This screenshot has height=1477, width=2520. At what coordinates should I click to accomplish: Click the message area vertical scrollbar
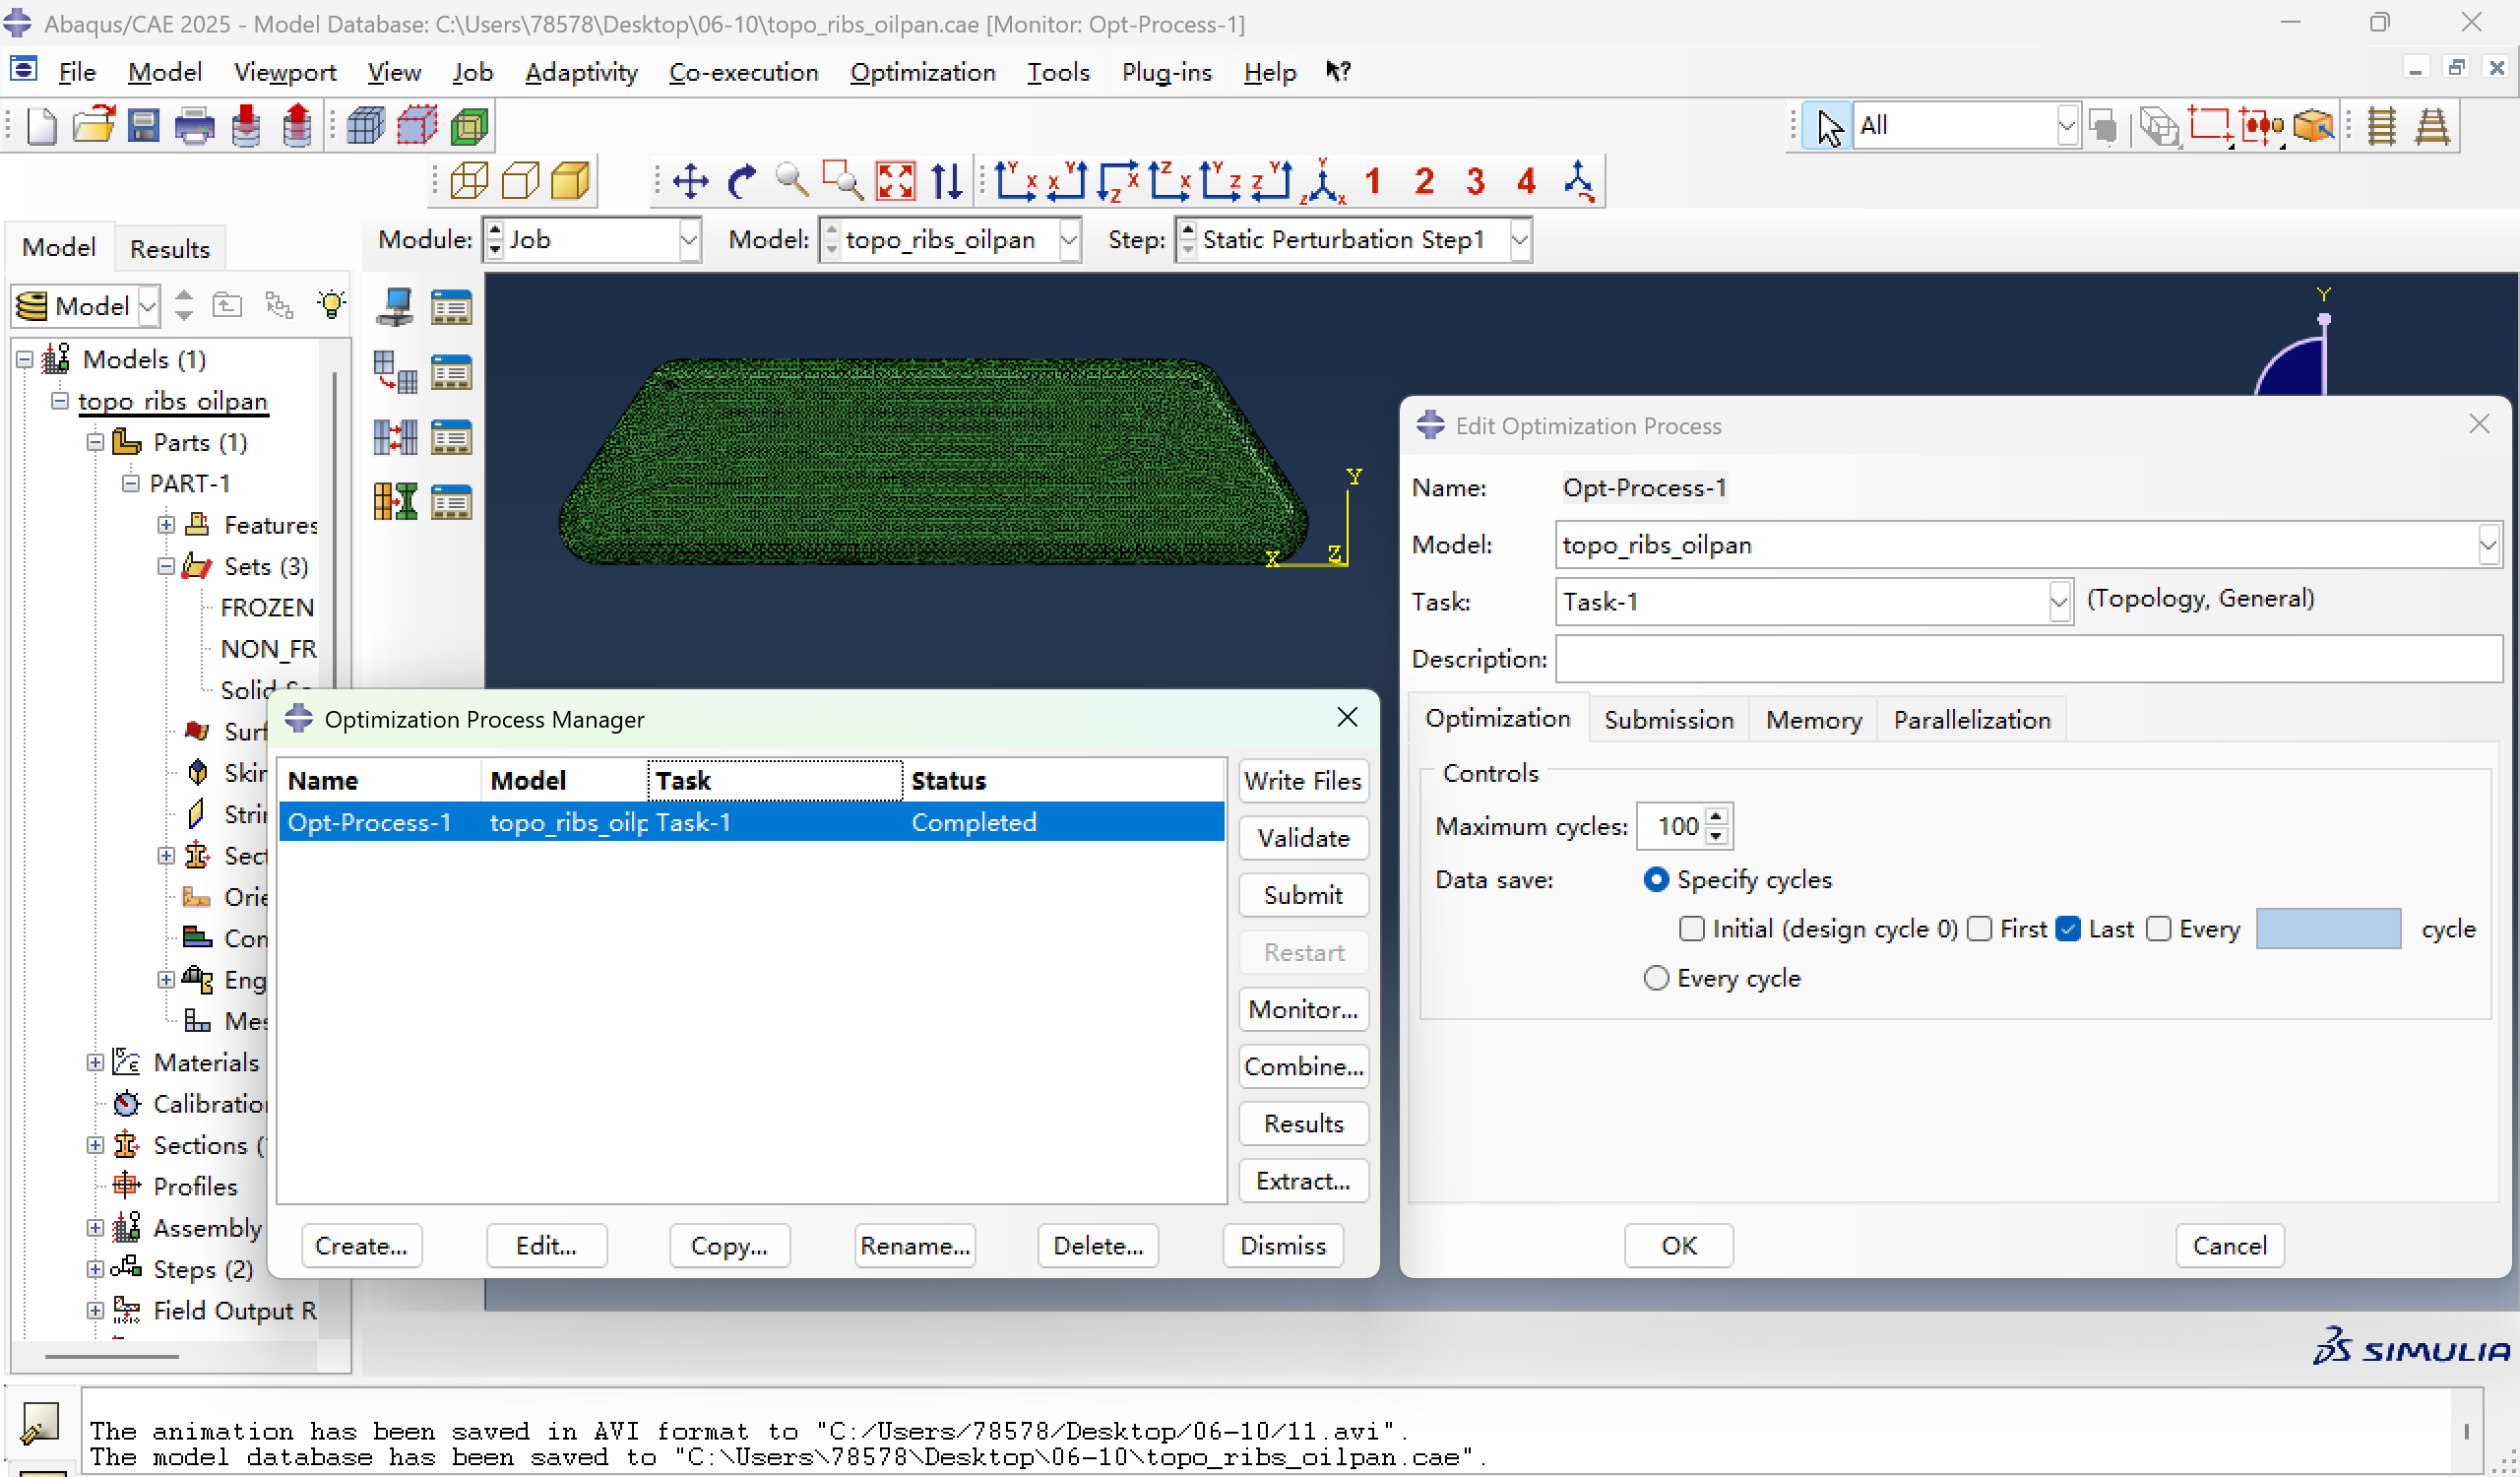[2466, 1432]
